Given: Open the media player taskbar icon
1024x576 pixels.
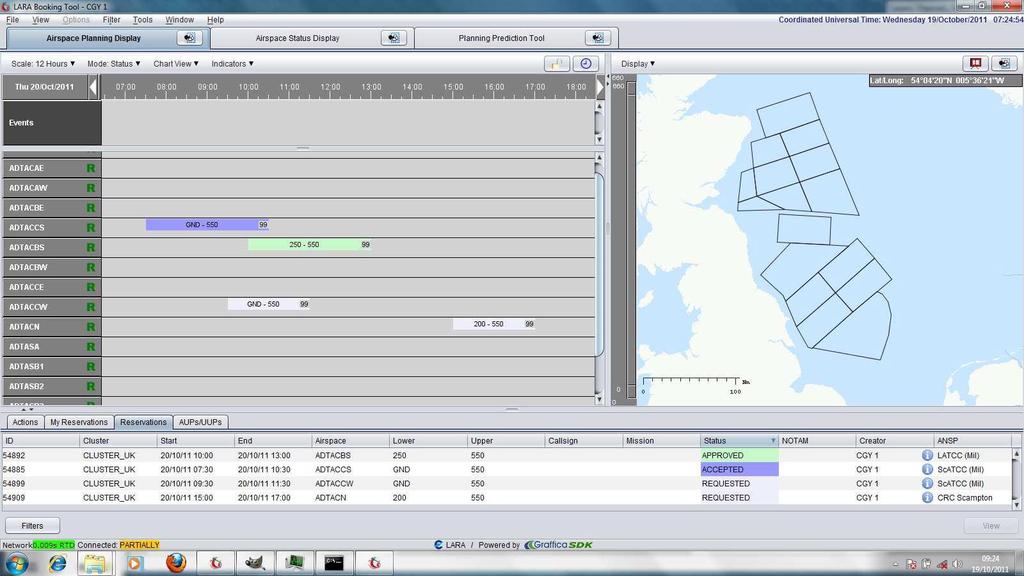Looking at the screenshot, I should click(135, 563).
